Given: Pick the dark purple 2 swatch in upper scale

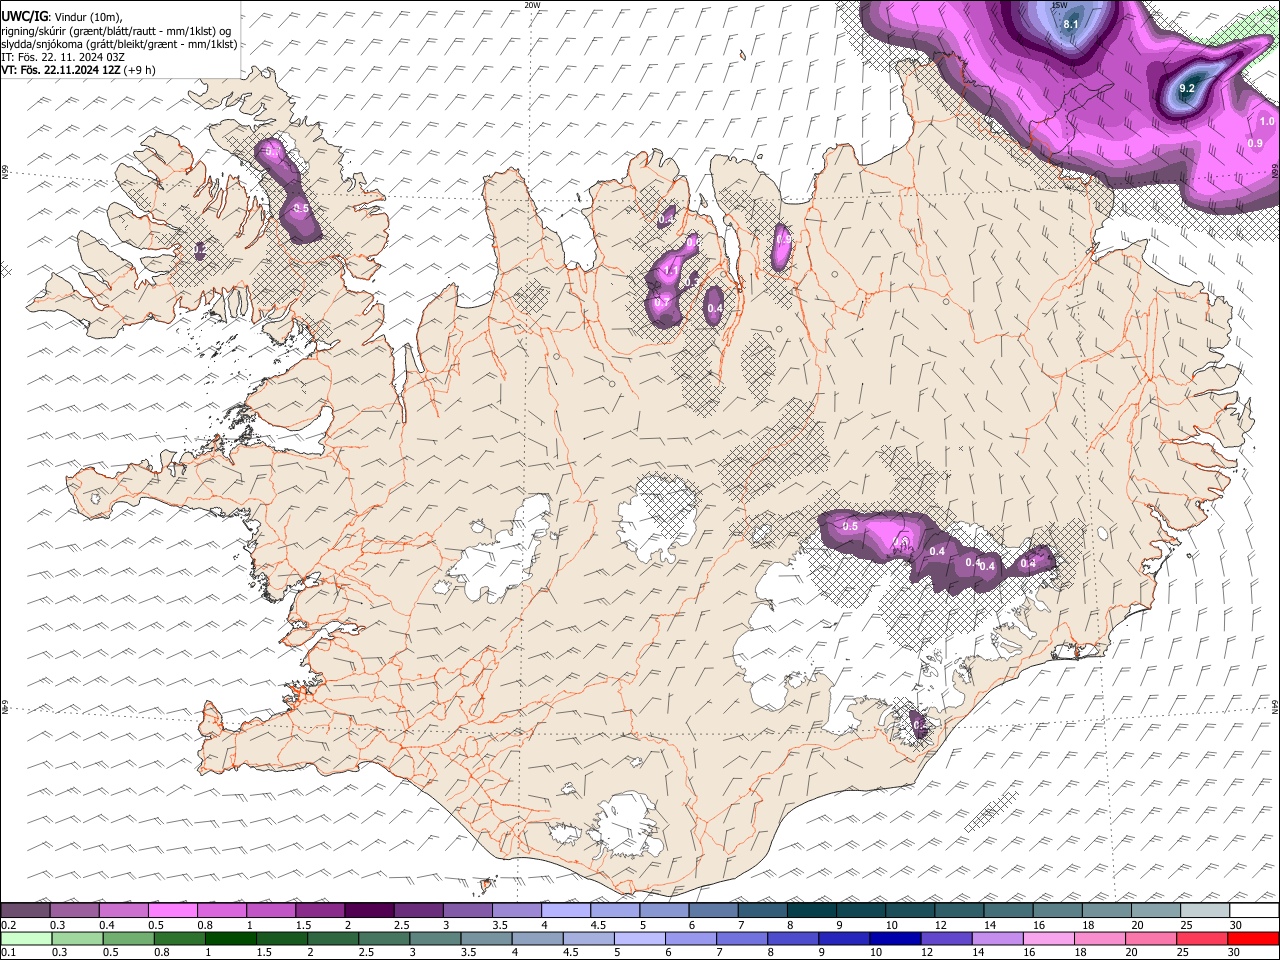Looking at the screenshot, I should 370,910.
